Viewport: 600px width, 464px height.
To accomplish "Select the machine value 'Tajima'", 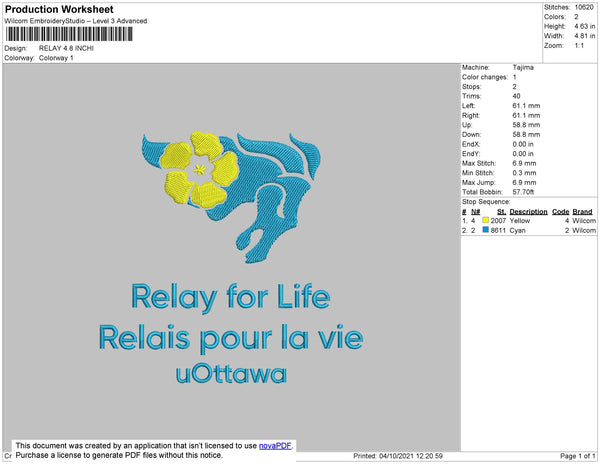I will [523, 67].
